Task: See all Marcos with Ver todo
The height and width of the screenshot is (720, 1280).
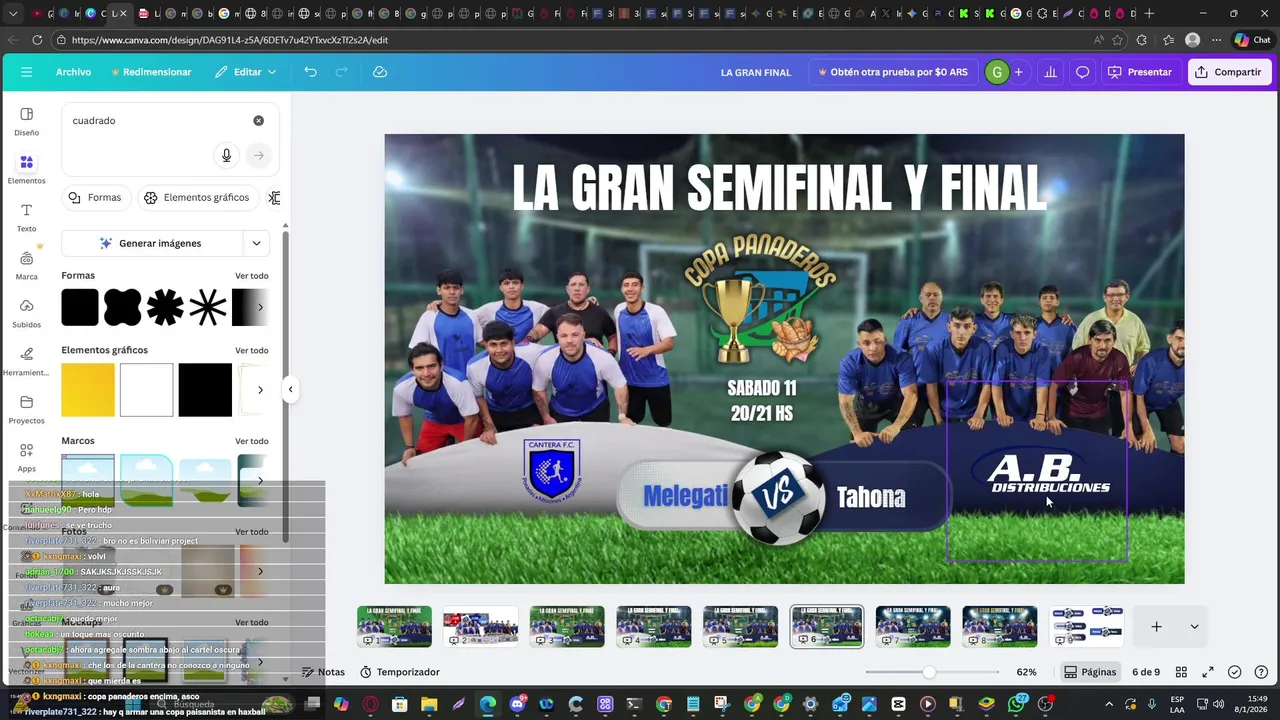Action: 252,441
